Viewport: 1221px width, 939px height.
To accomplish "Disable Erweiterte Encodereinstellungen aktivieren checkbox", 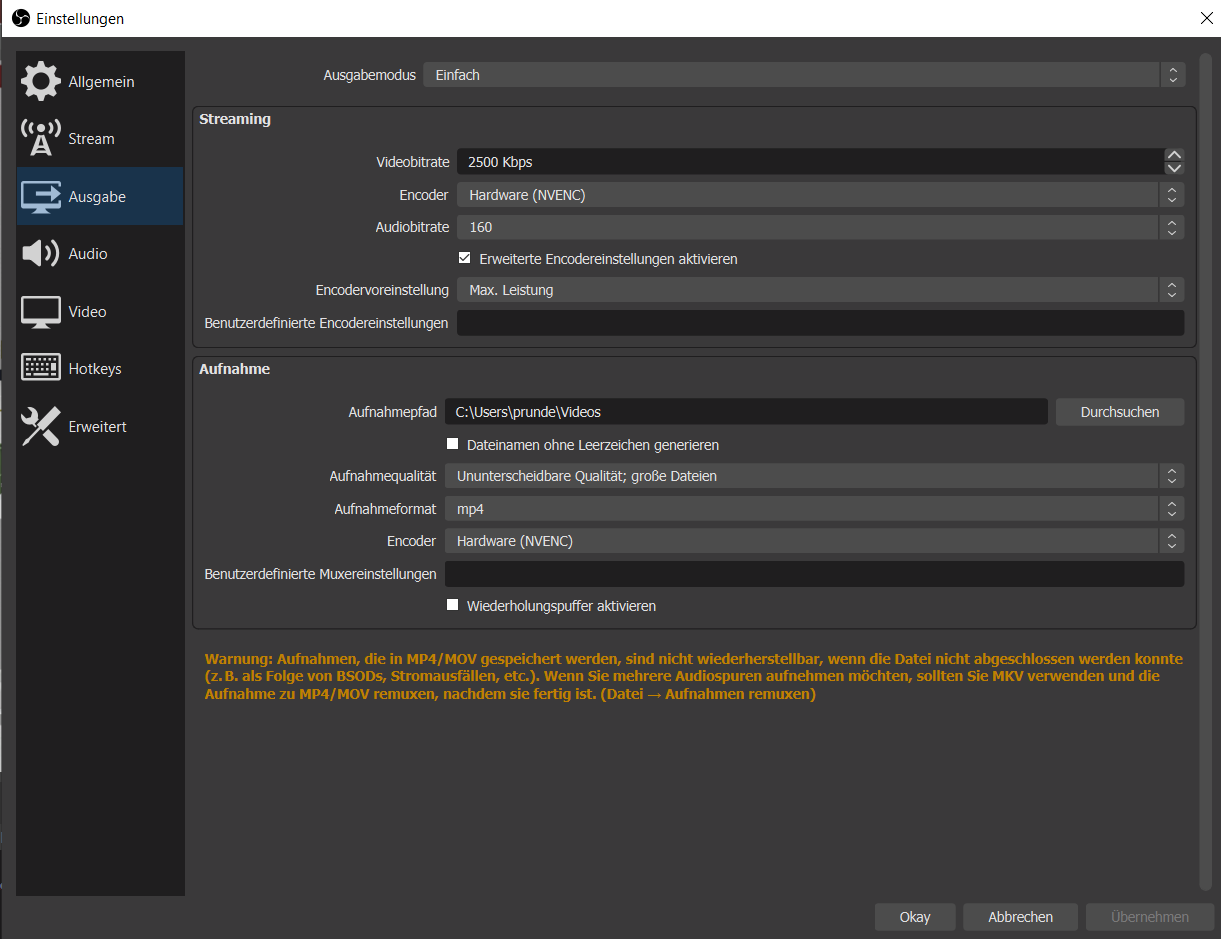I will tap(465, 258).
